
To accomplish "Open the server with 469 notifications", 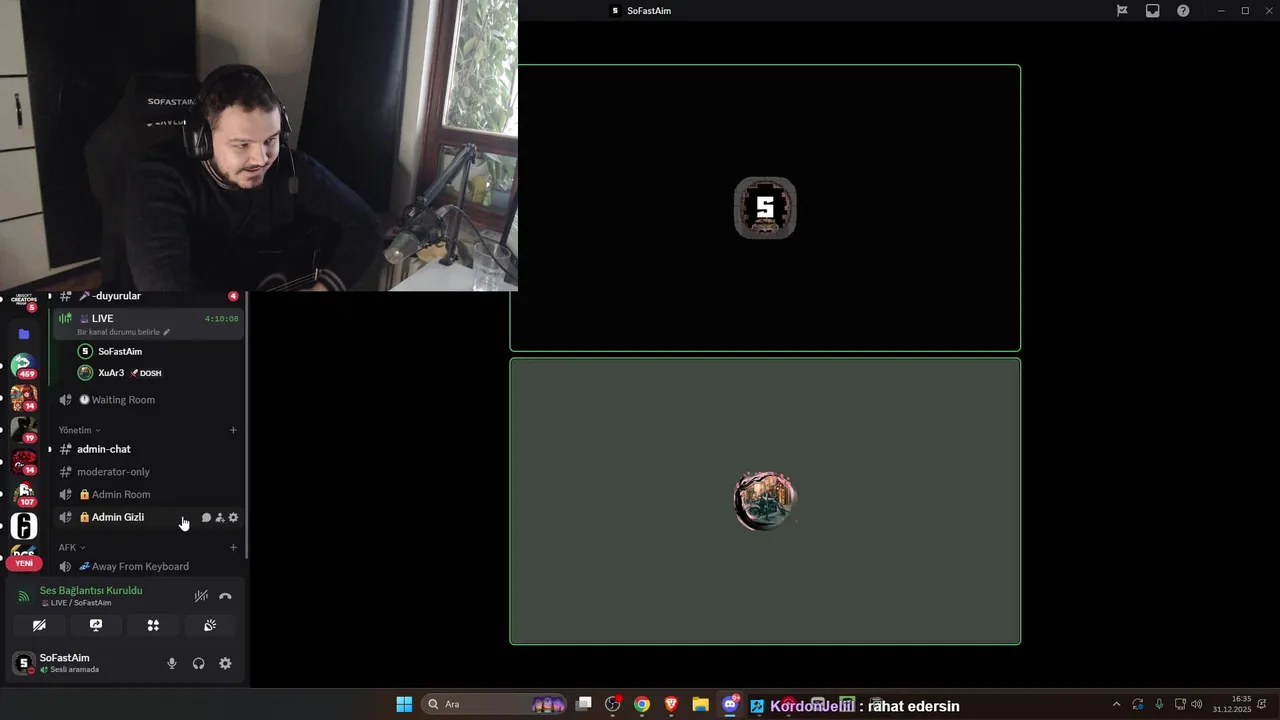I will click(24, 366).
